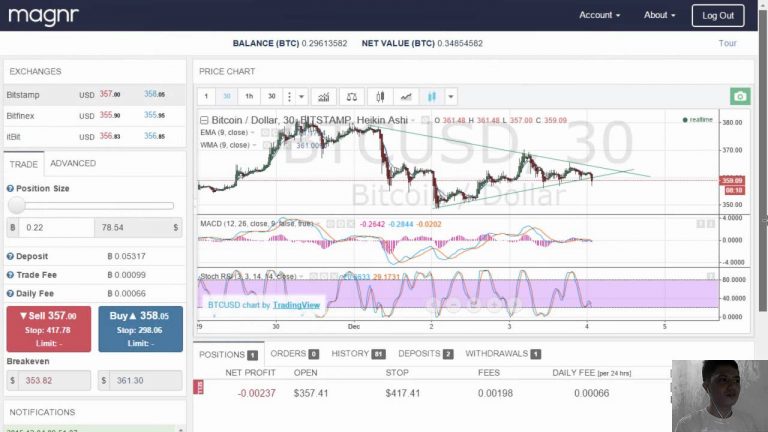Click the 359.09 current price axis label
The height and width of the screenshot is (432, 768).
click(732, 181)
